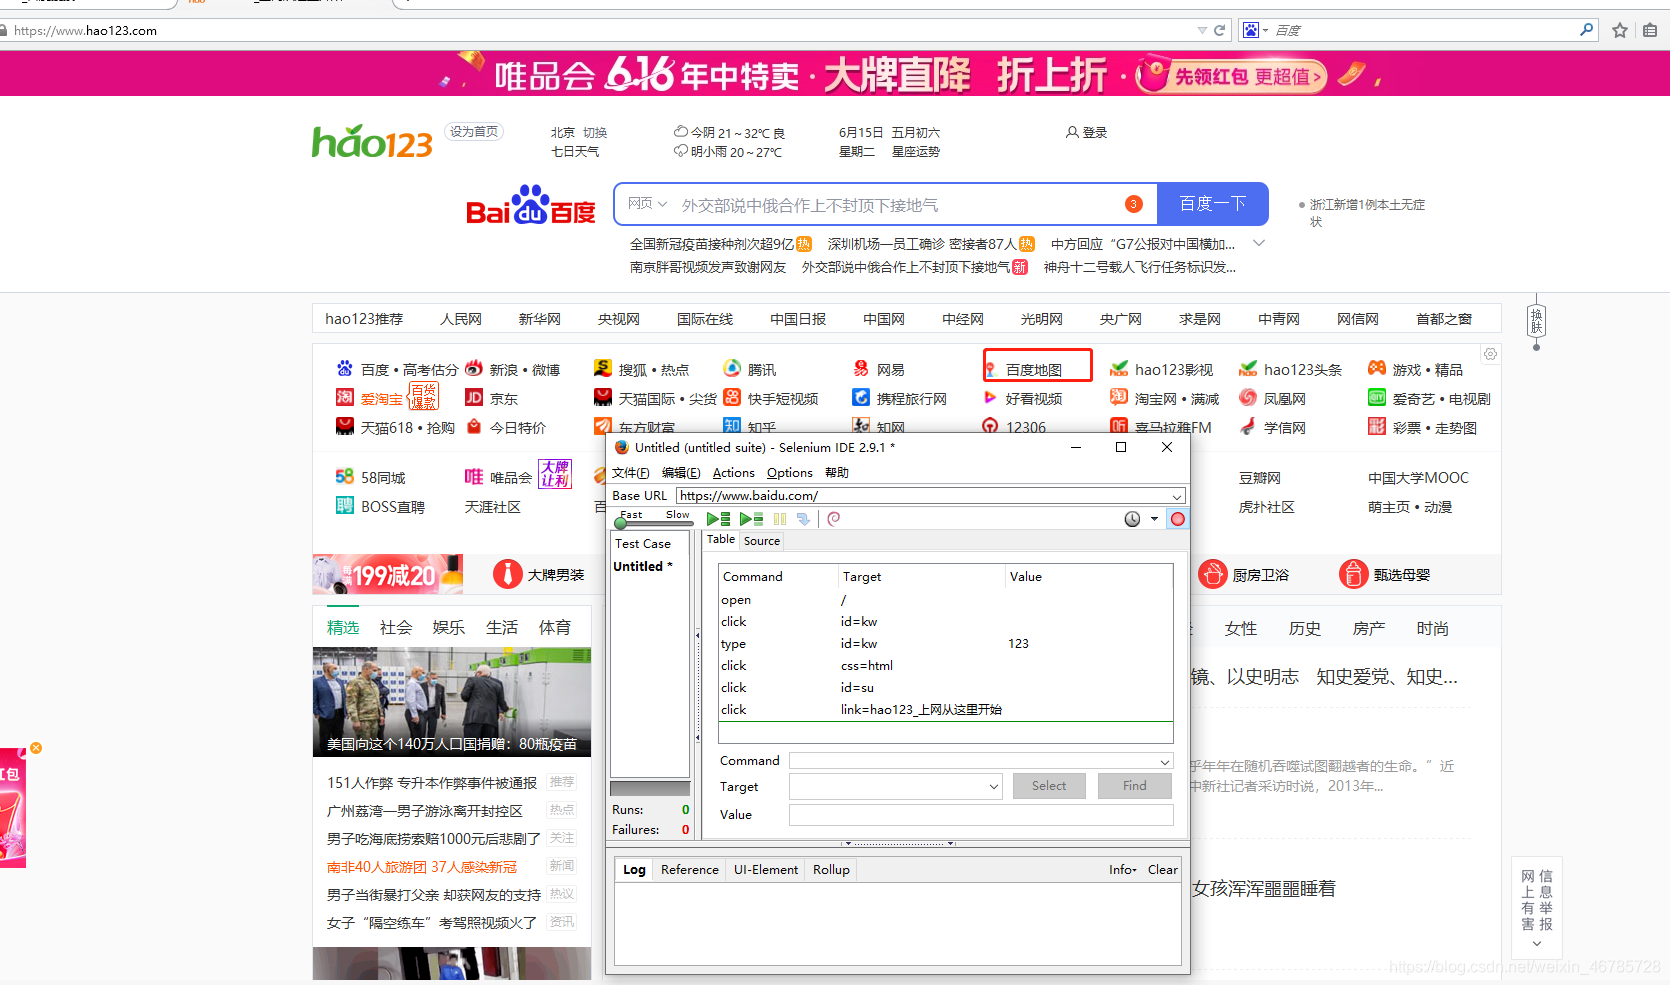Close the floating red packet ad

tap(36, 748)
